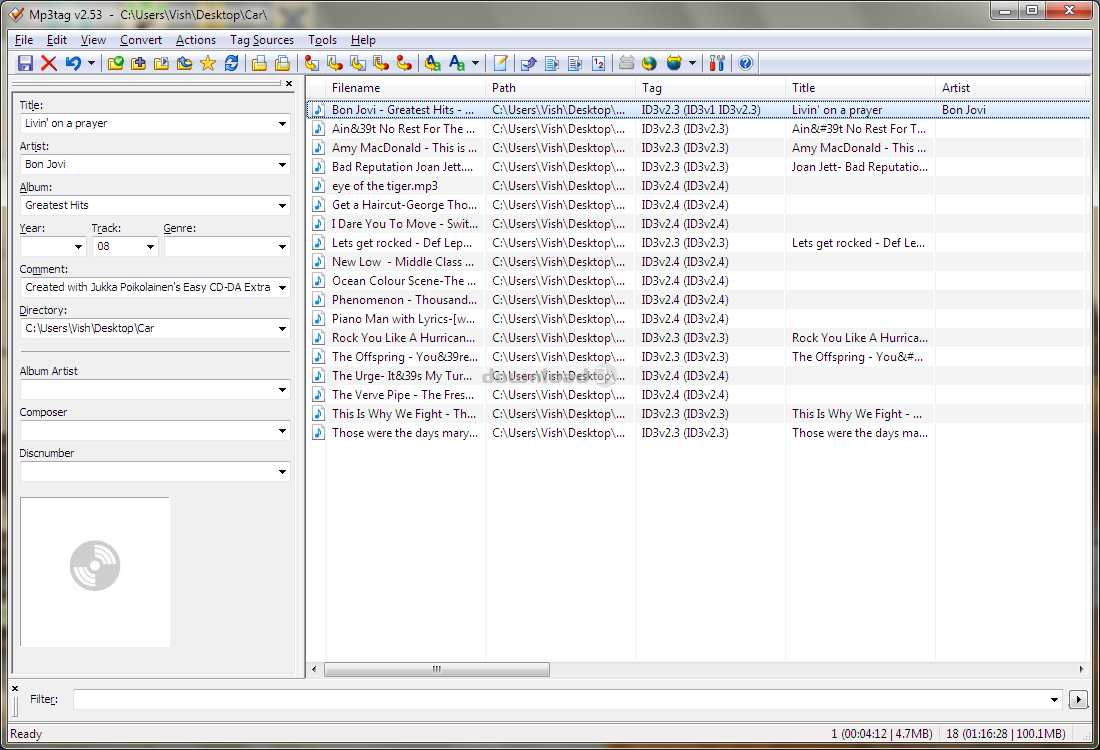Open Auto-numbering wizard icon
This screenshot has width=1100, height=750.
pyautogui.click(x=598, y=63)
